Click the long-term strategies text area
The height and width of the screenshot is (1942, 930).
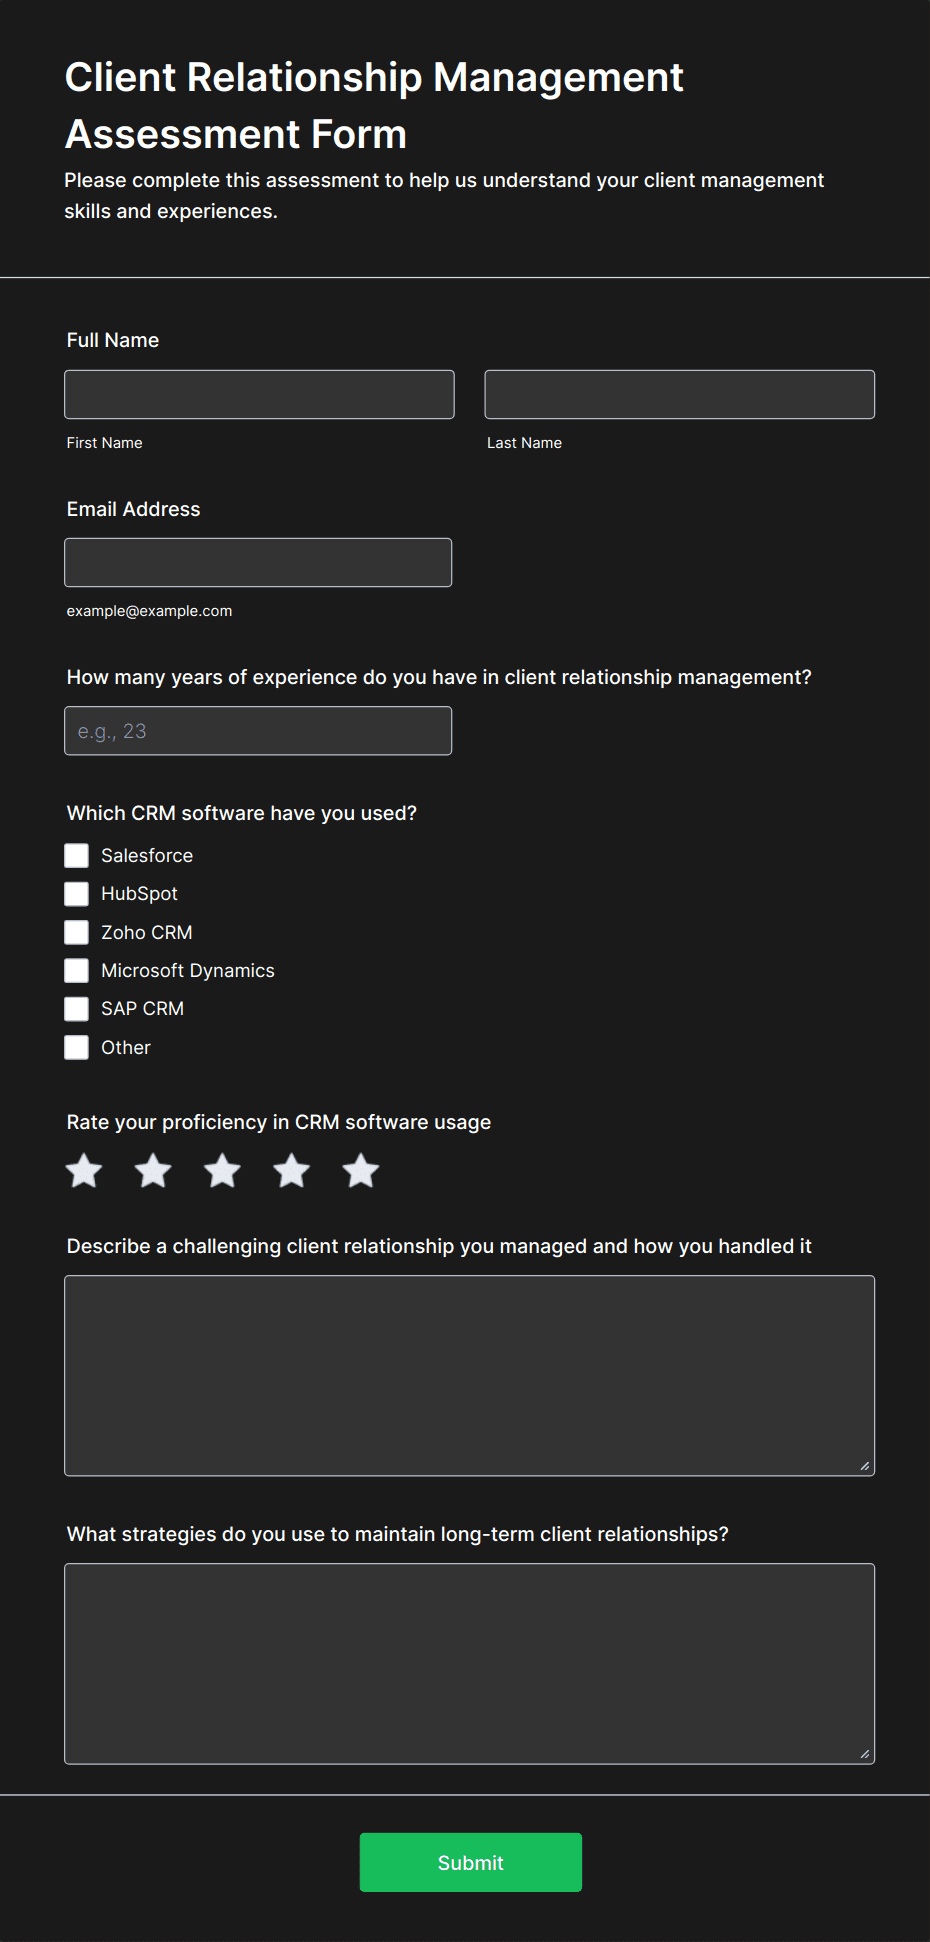pos(470,1664)
